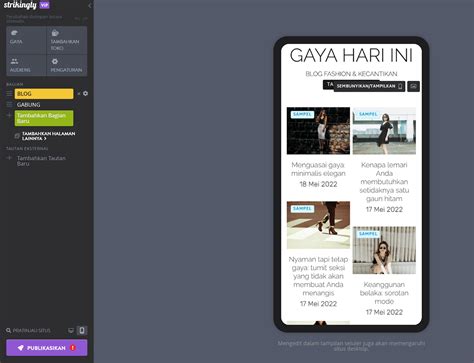Click the plus icon beside Tambahkan Bagian Baru
This screenshot has height=363, width=474.
9,115
